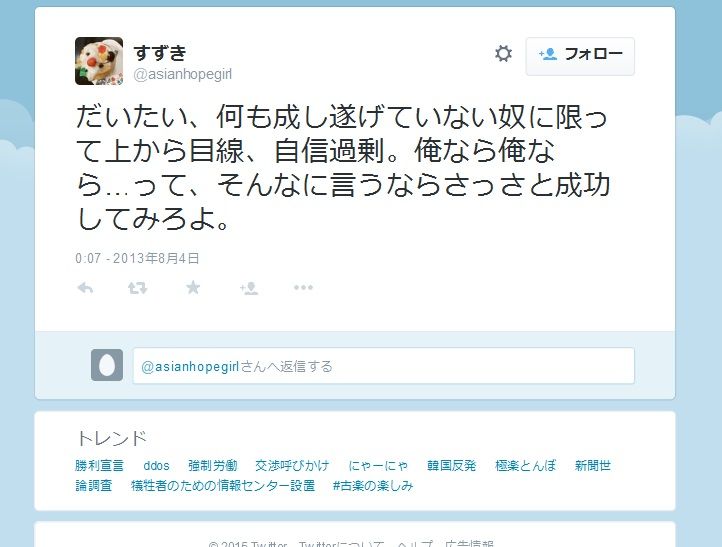Open the 極楽とんぼ trend link

tap(525, 466)
